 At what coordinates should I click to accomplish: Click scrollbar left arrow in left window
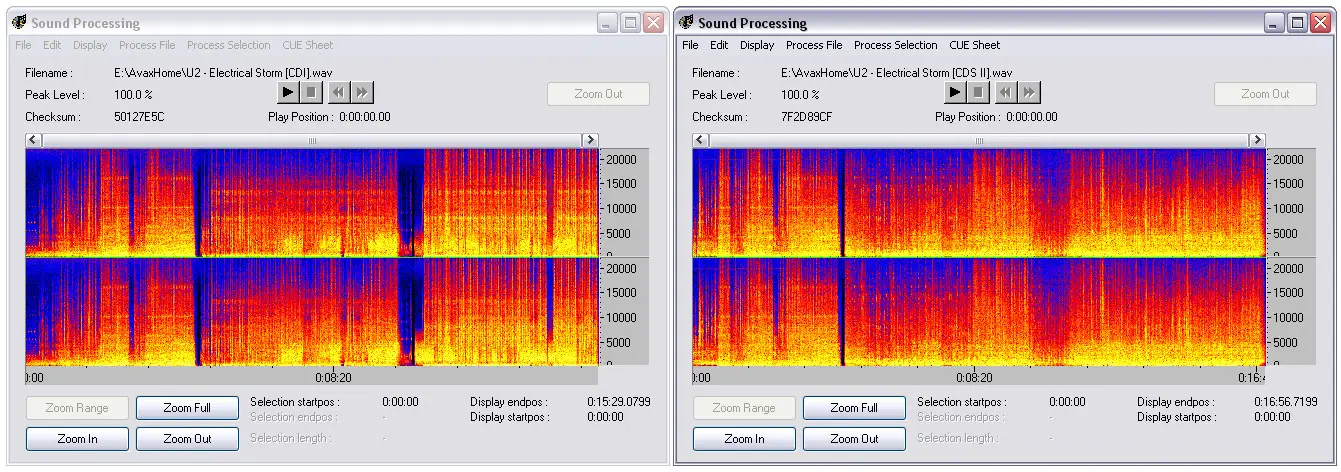pyautogui.click(x=33, y=140)
